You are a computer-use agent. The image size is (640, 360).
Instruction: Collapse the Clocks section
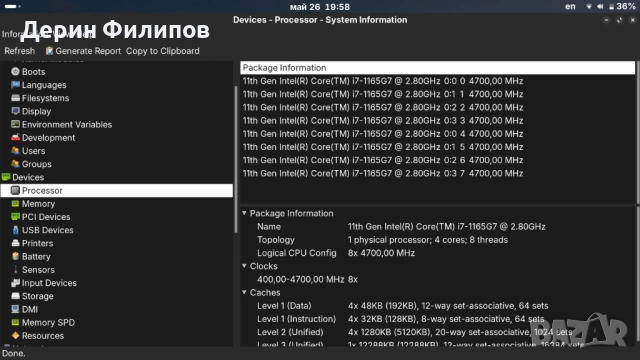point(244,266)
